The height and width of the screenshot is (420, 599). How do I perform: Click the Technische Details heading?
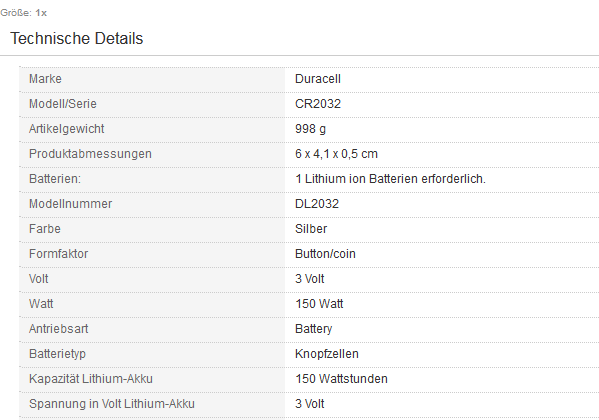[76, 39]
